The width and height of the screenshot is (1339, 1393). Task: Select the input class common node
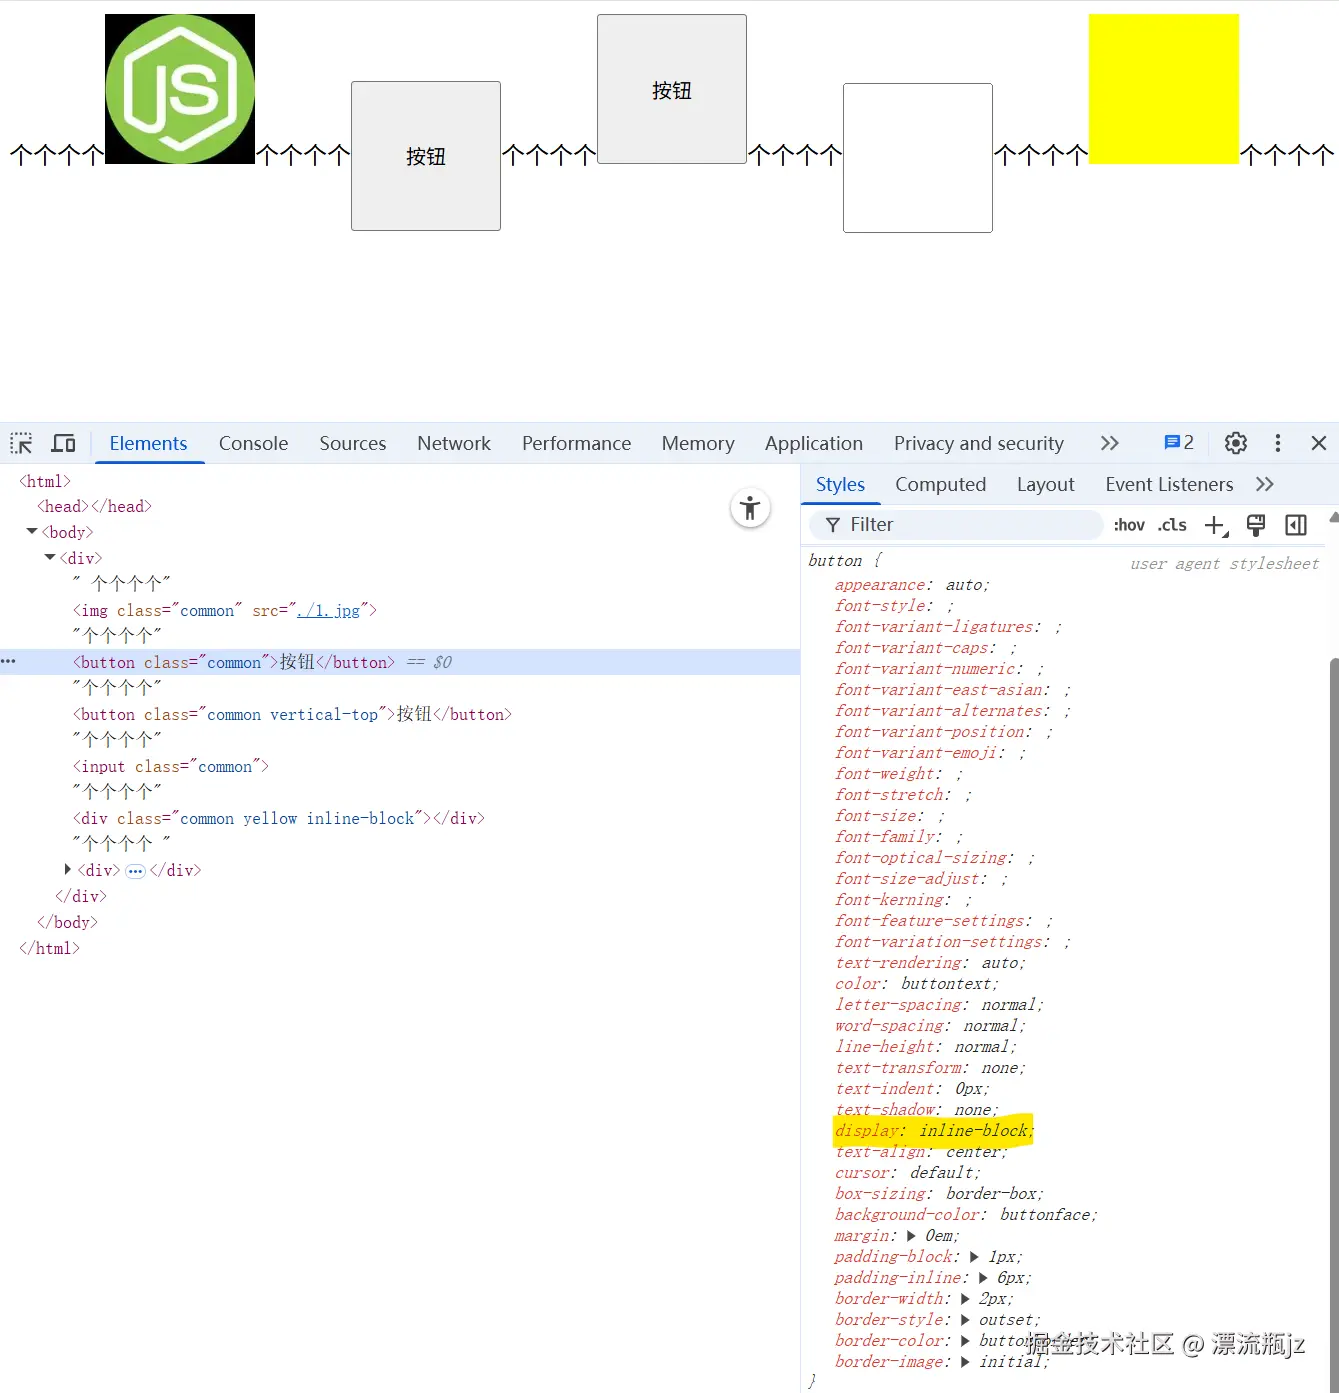point(171,766)
